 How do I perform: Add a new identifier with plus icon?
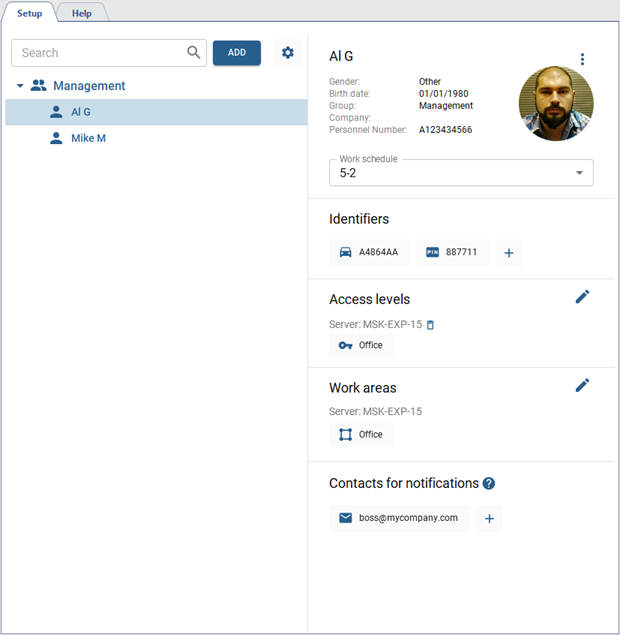point(508,253)
